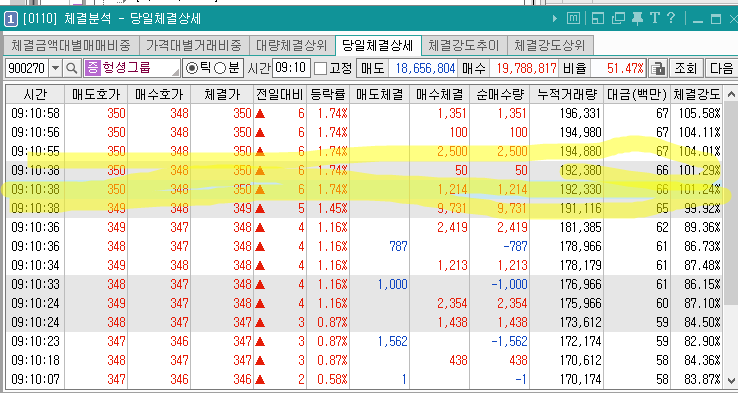The image size is (738, 393).
Task: Click the time cell 09:10:34
Action: (x=35, y=265)
